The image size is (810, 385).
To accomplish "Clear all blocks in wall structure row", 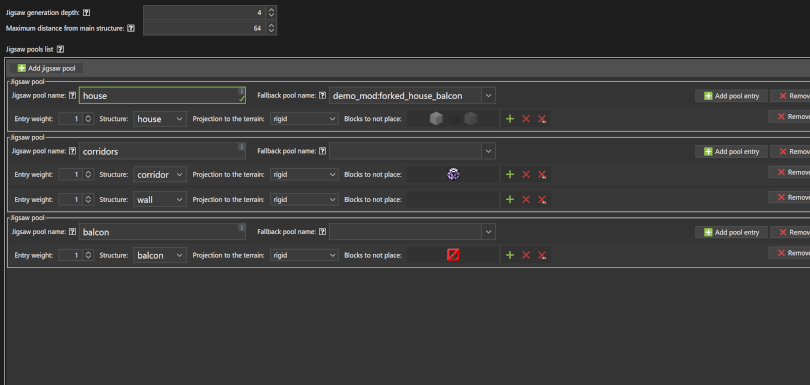I will click(x=542, y=199).
